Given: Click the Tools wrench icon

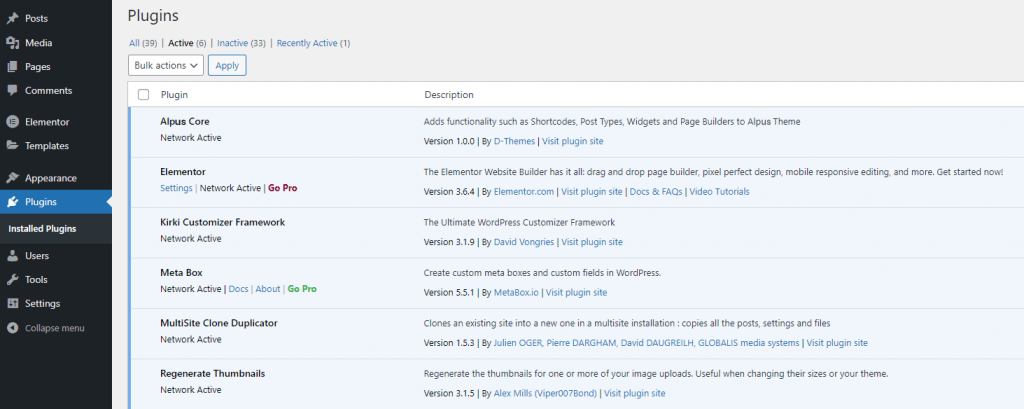Looking at the screenshot, I should 12,280.
